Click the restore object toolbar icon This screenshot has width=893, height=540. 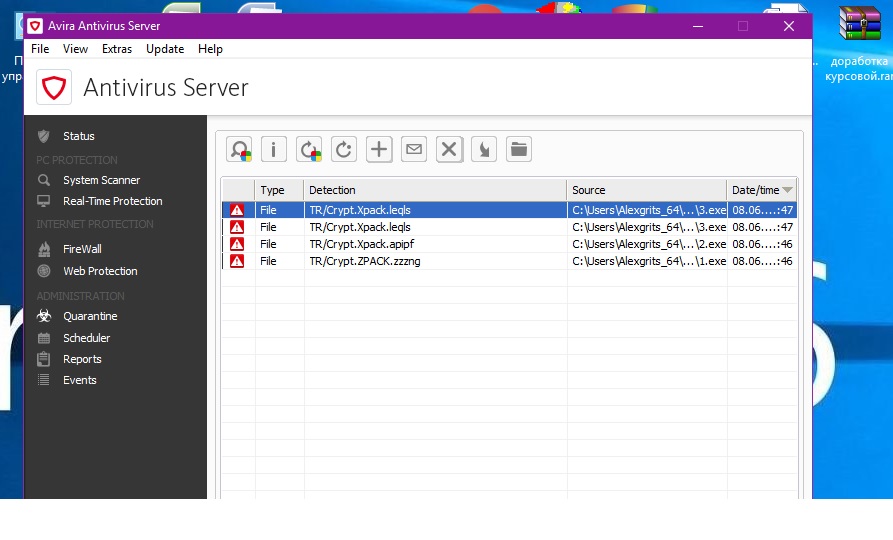pos(343,150)
